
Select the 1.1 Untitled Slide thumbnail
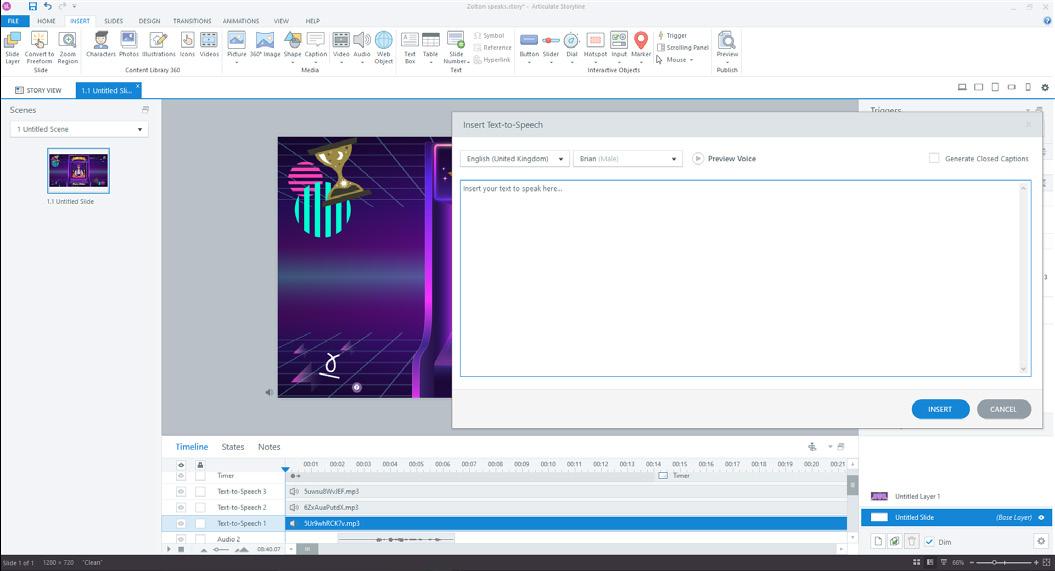coord(78,171)
